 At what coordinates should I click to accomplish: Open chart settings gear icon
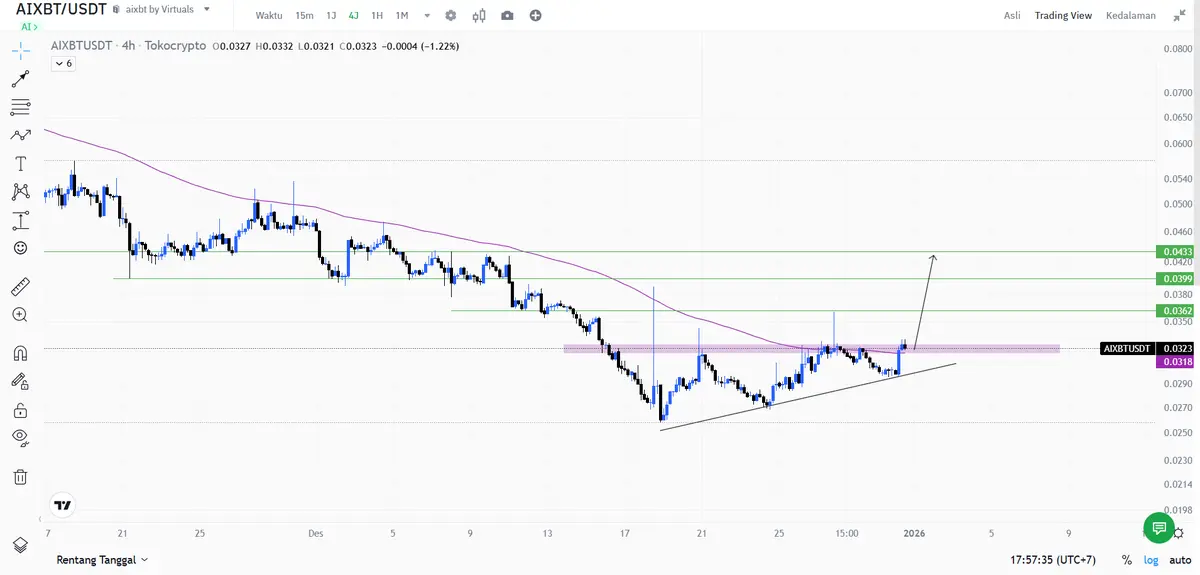tap(450, 15)
